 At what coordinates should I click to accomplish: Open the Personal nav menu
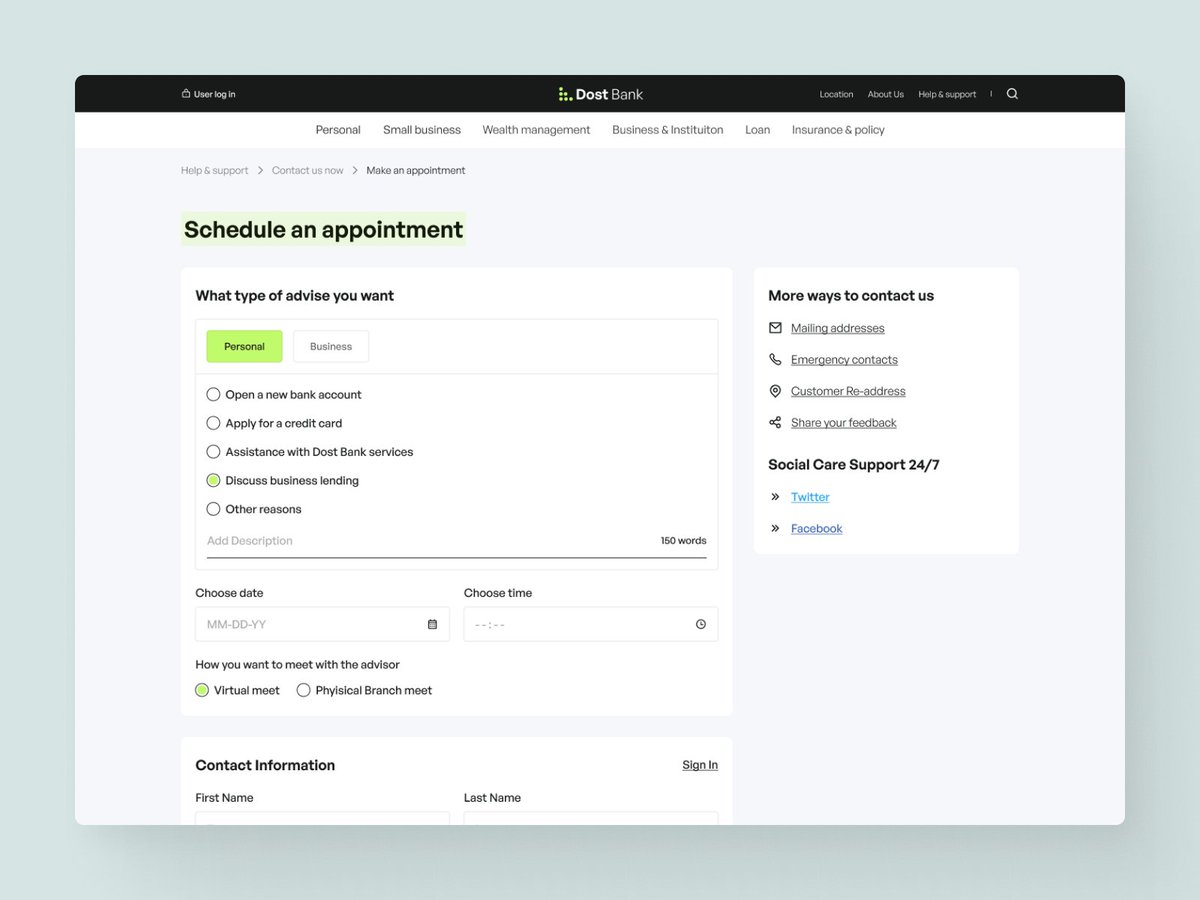(338, 130)
